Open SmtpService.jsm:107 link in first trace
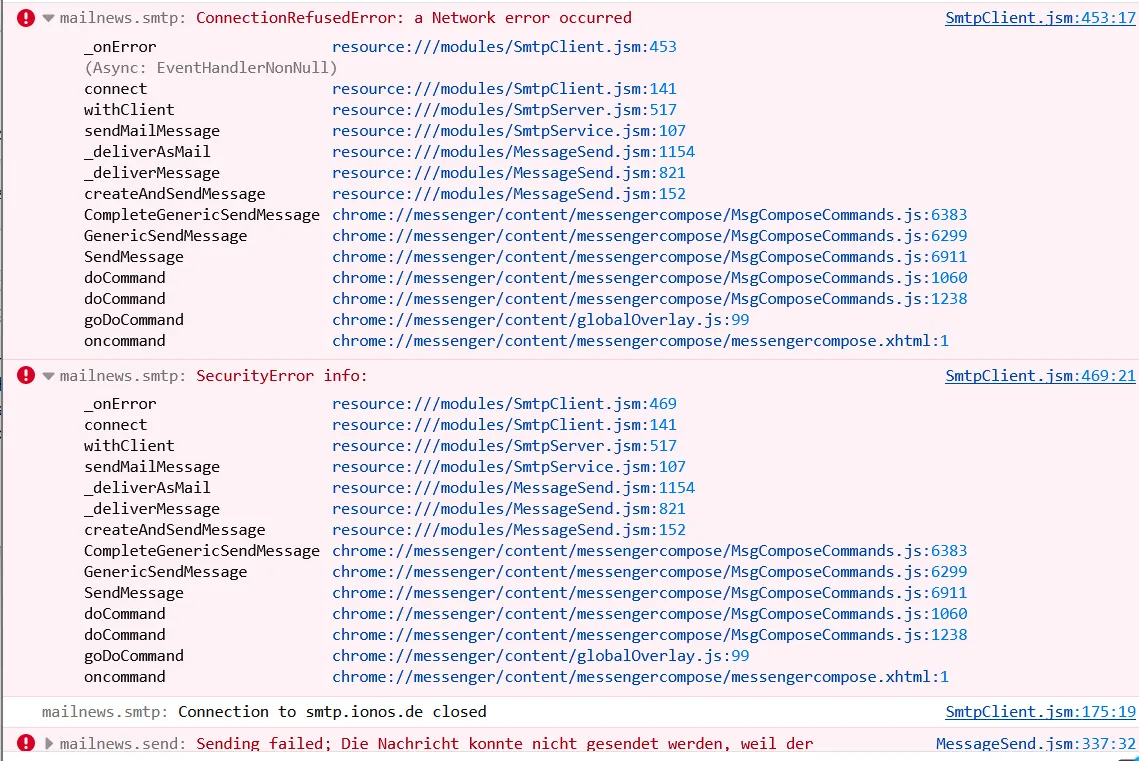 coord(508,131)
